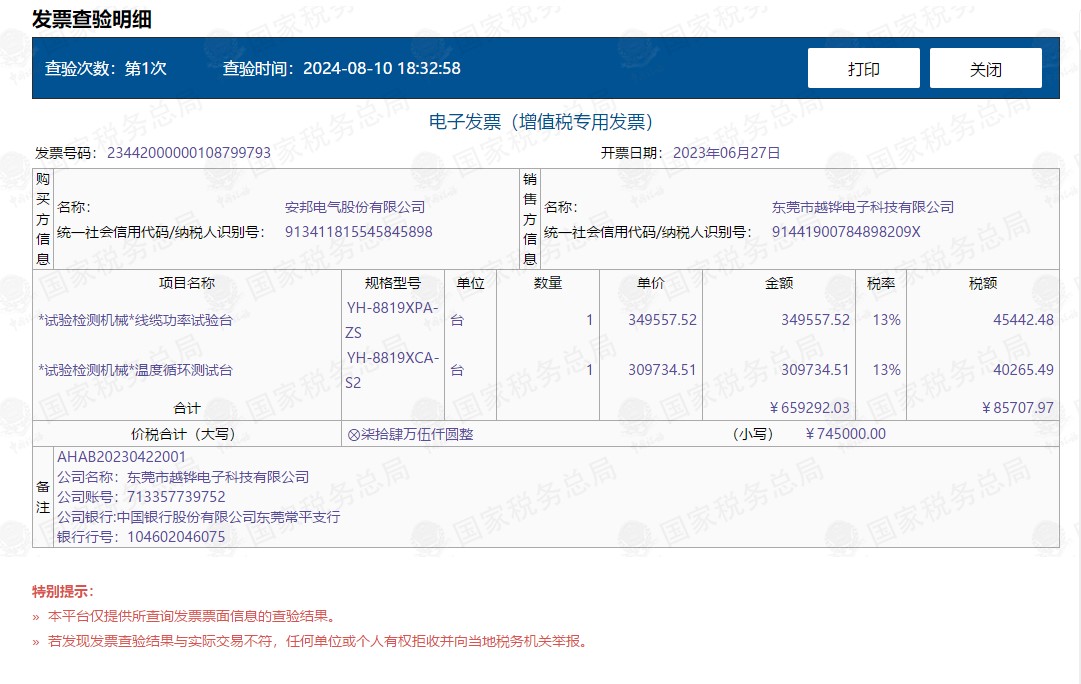Click the 查验时间 2024-08-10 18:32:58 text
The height and width of the screenshot is (684, 1081).
341,68
